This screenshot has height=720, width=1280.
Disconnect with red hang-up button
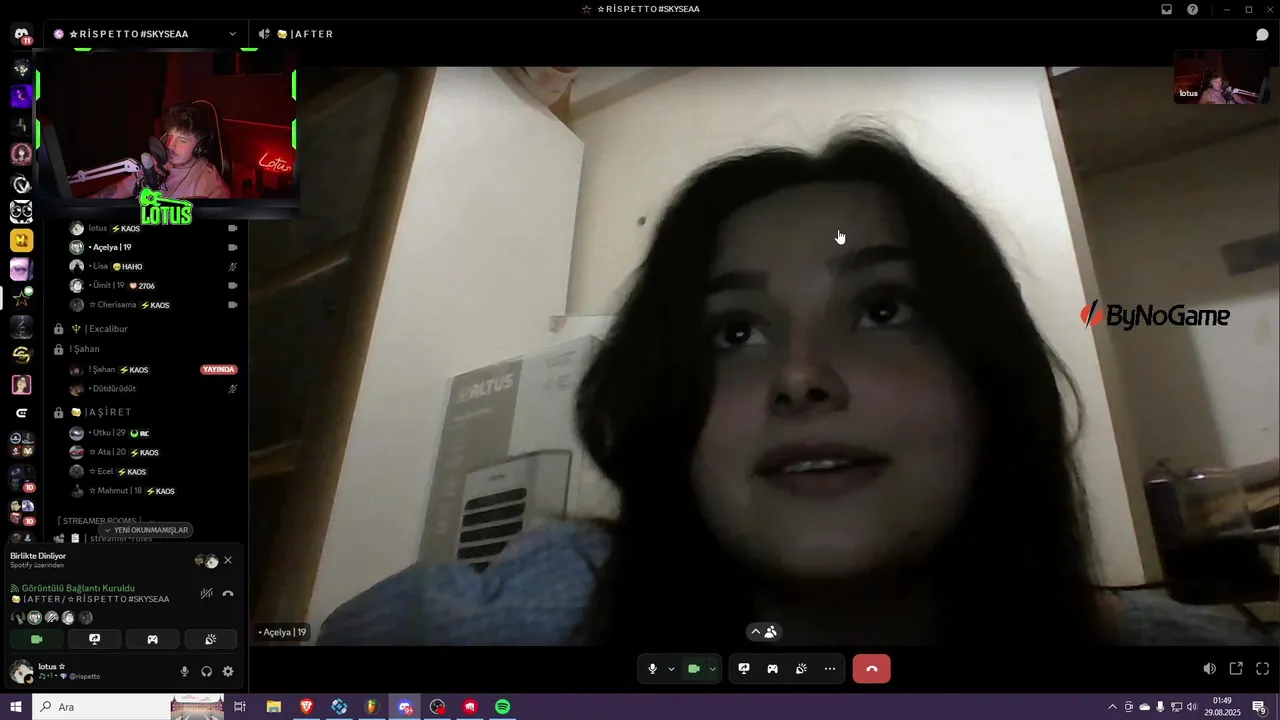tap(871, 669)
